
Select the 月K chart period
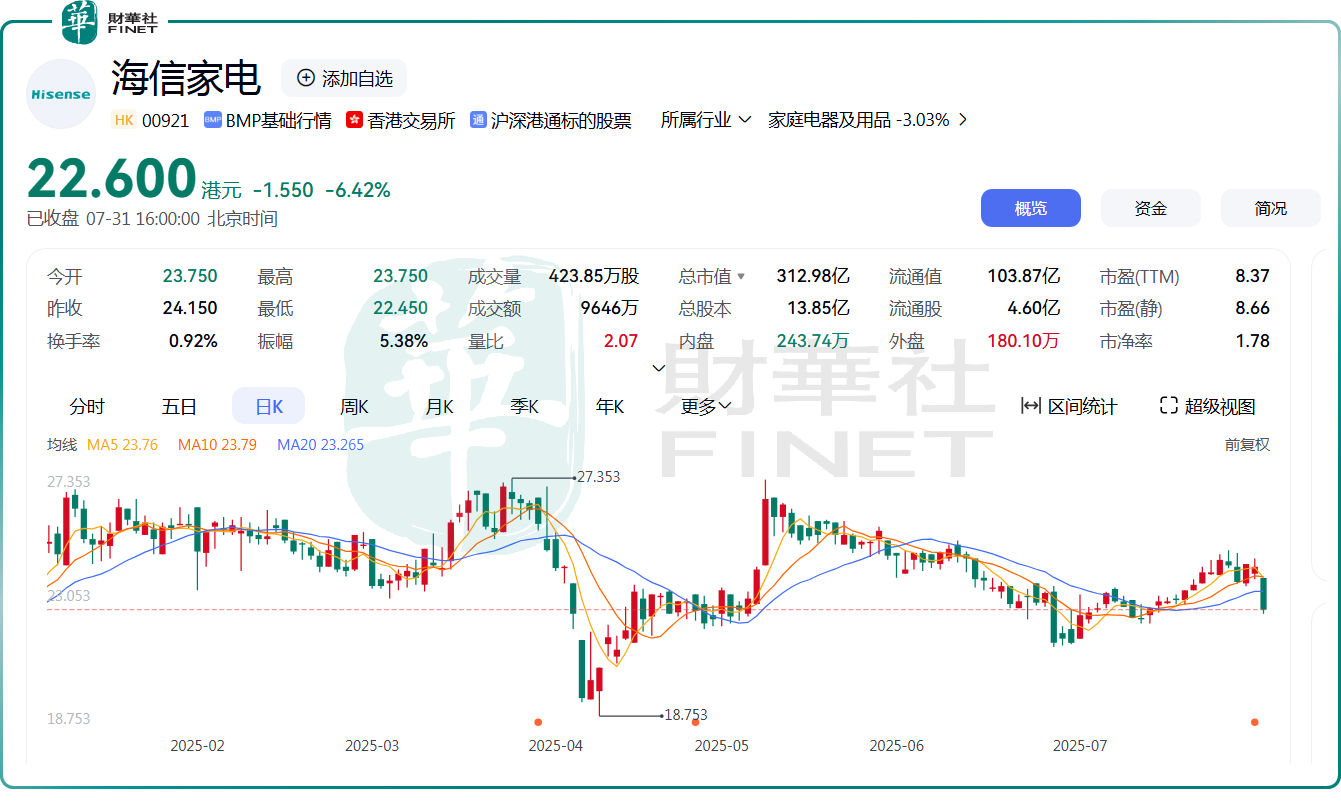(440, 407)
